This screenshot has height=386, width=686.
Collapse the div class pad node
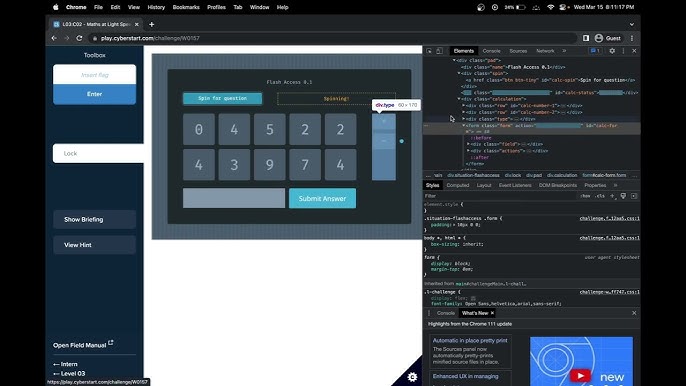[454, 60]
